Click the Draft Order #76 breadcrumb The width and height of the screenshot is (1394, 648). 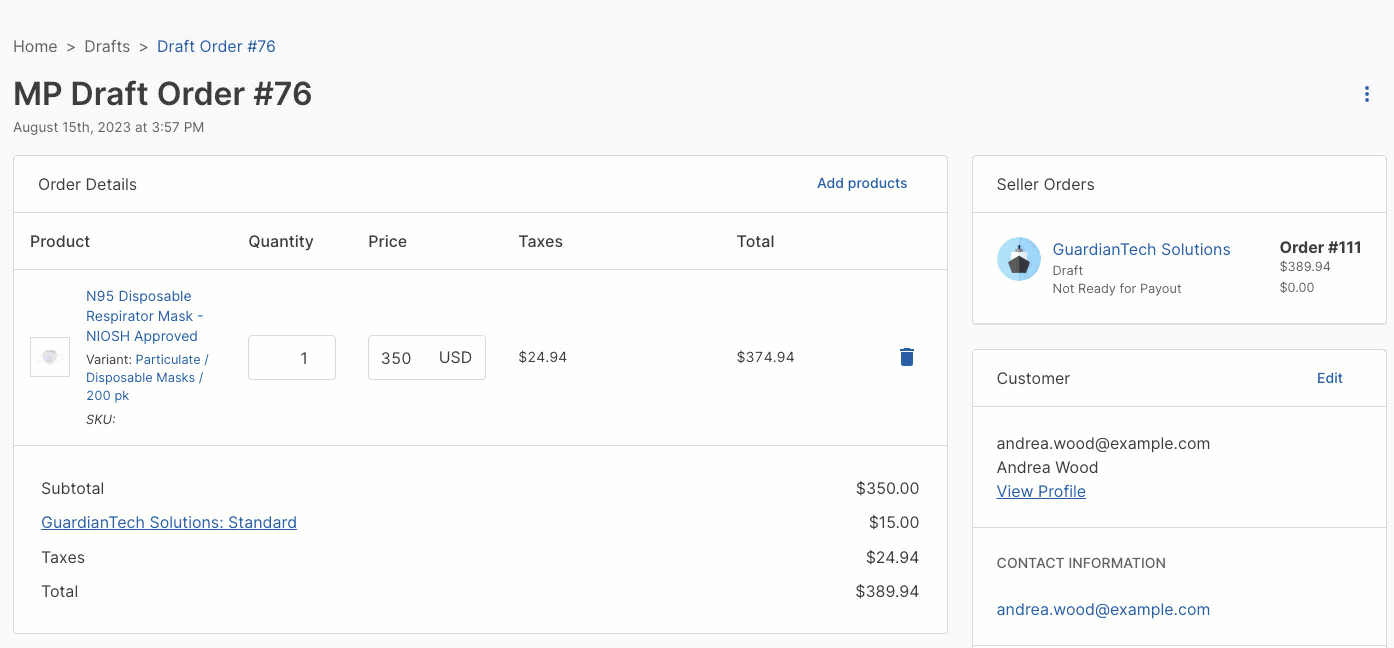(x=216, y=47)
